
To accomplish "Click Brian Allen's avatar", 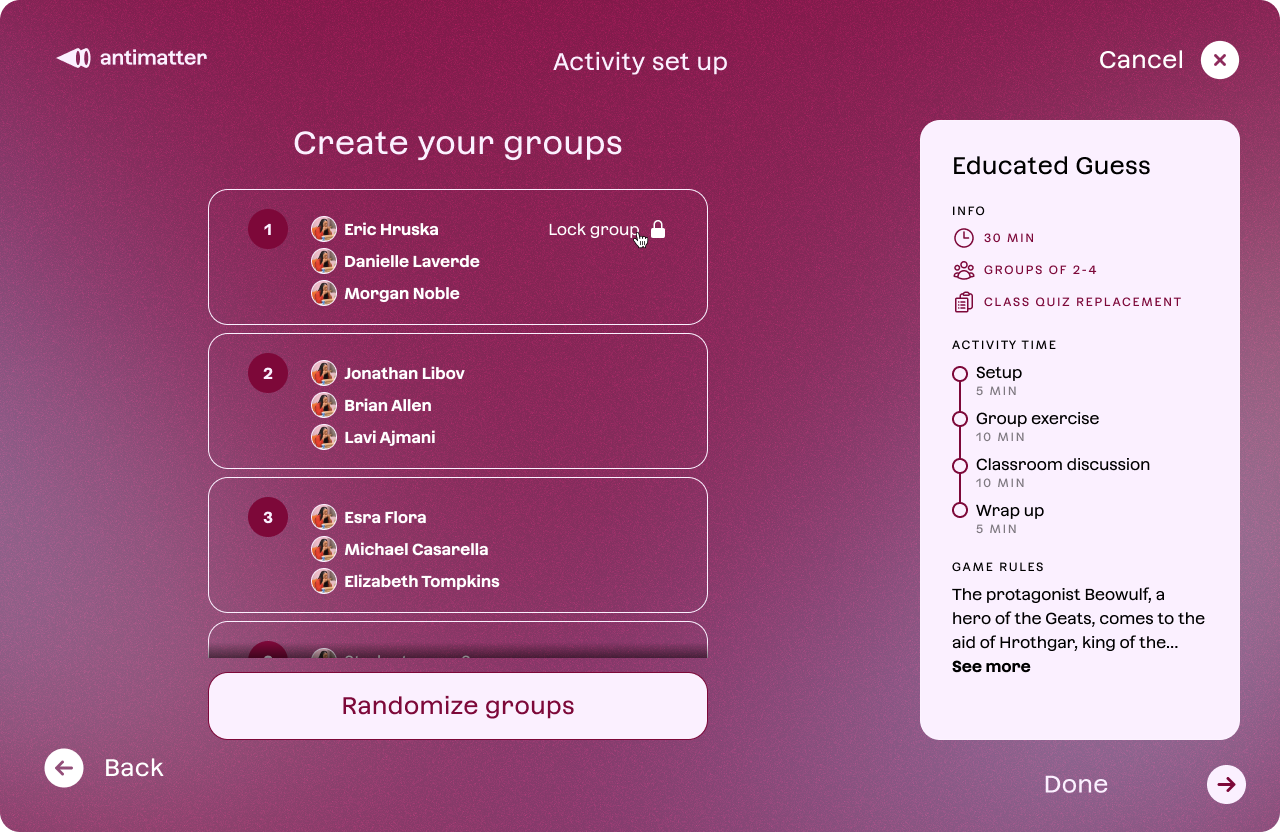I will click(324, 405).
